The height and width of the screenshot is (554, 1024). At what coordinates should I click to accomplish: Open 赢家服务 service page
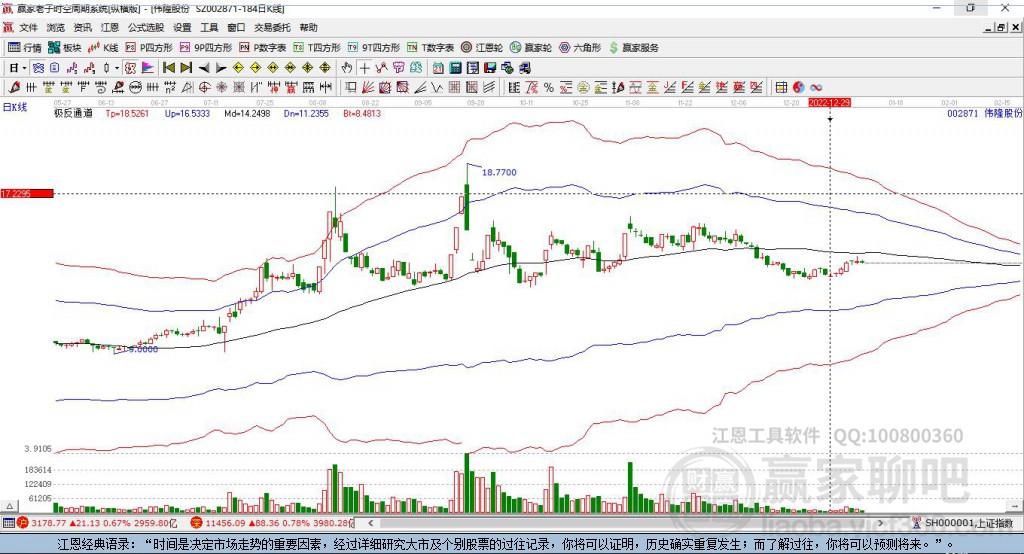click(x=634, y=48)
